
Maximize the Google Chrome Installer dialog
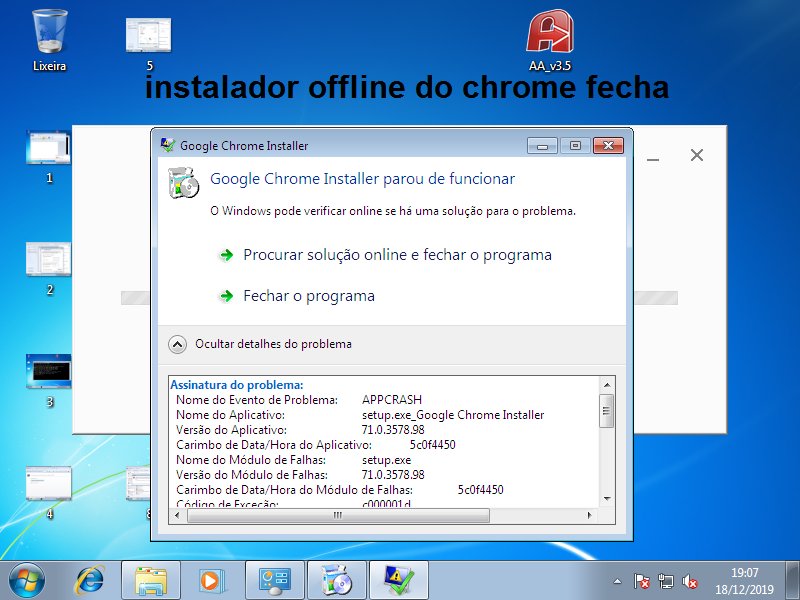point(575,146)
